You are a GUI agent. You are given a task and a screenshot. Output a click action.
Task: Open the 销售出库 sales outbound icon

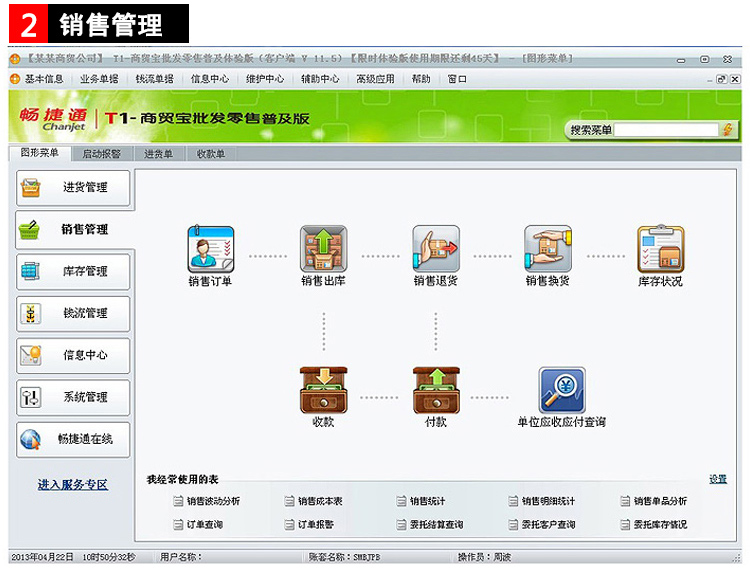323,249
